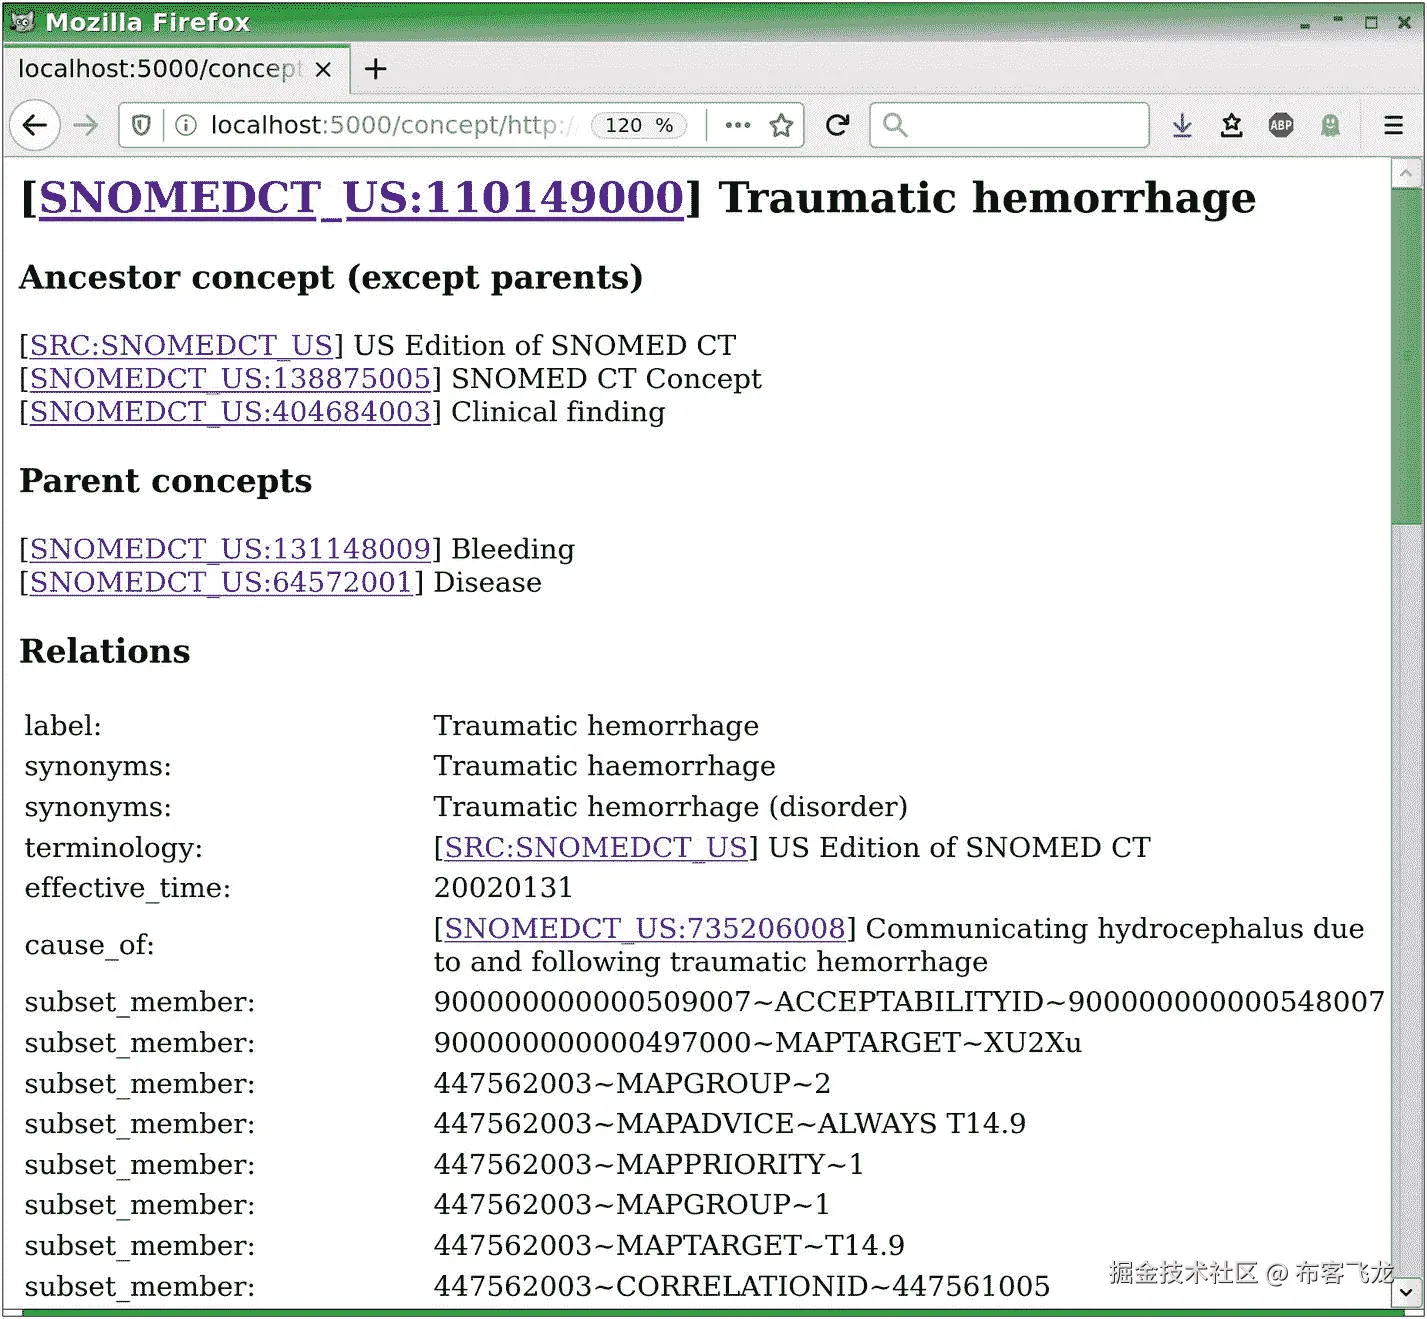Image resolution: width=1427 pixels, height=1319 pixels.
Task: Open the downloads arrow panel
Action: coord(1182,125)
